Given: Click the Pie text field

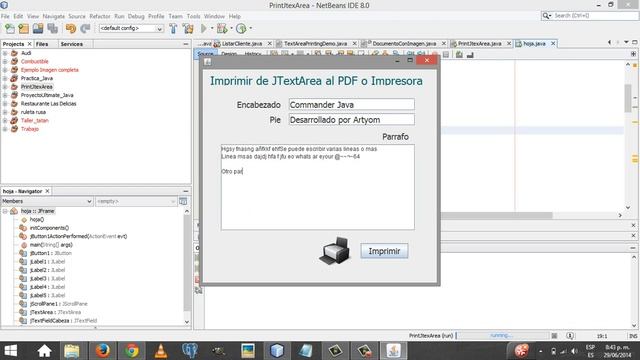Looking at the screenshot, I should point(351,120).
